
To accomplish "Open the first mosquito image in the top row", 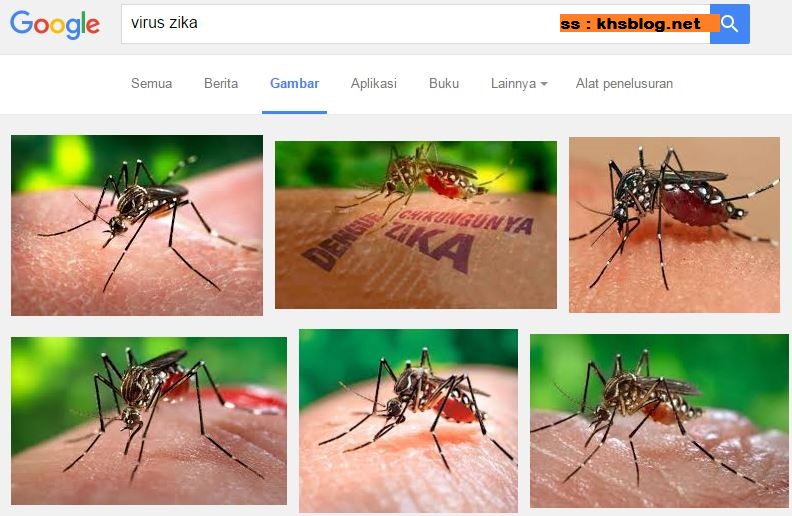I will [x=137, y=225].
